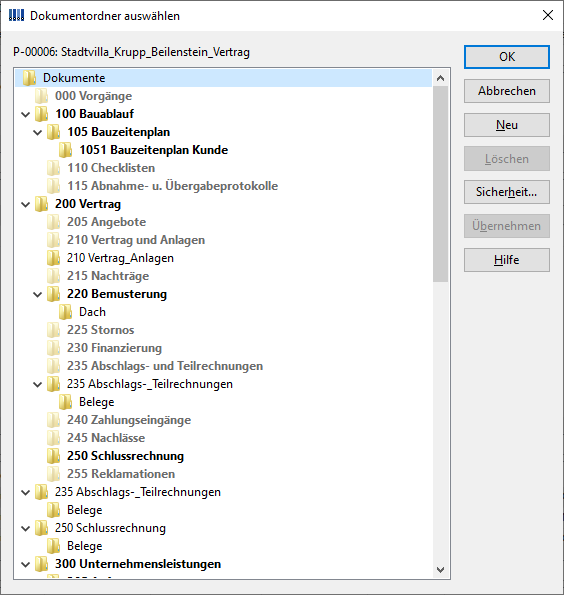The image size is (564, 595).
Task: Open the Sicherheit... settings
Action: pos(507,192)
